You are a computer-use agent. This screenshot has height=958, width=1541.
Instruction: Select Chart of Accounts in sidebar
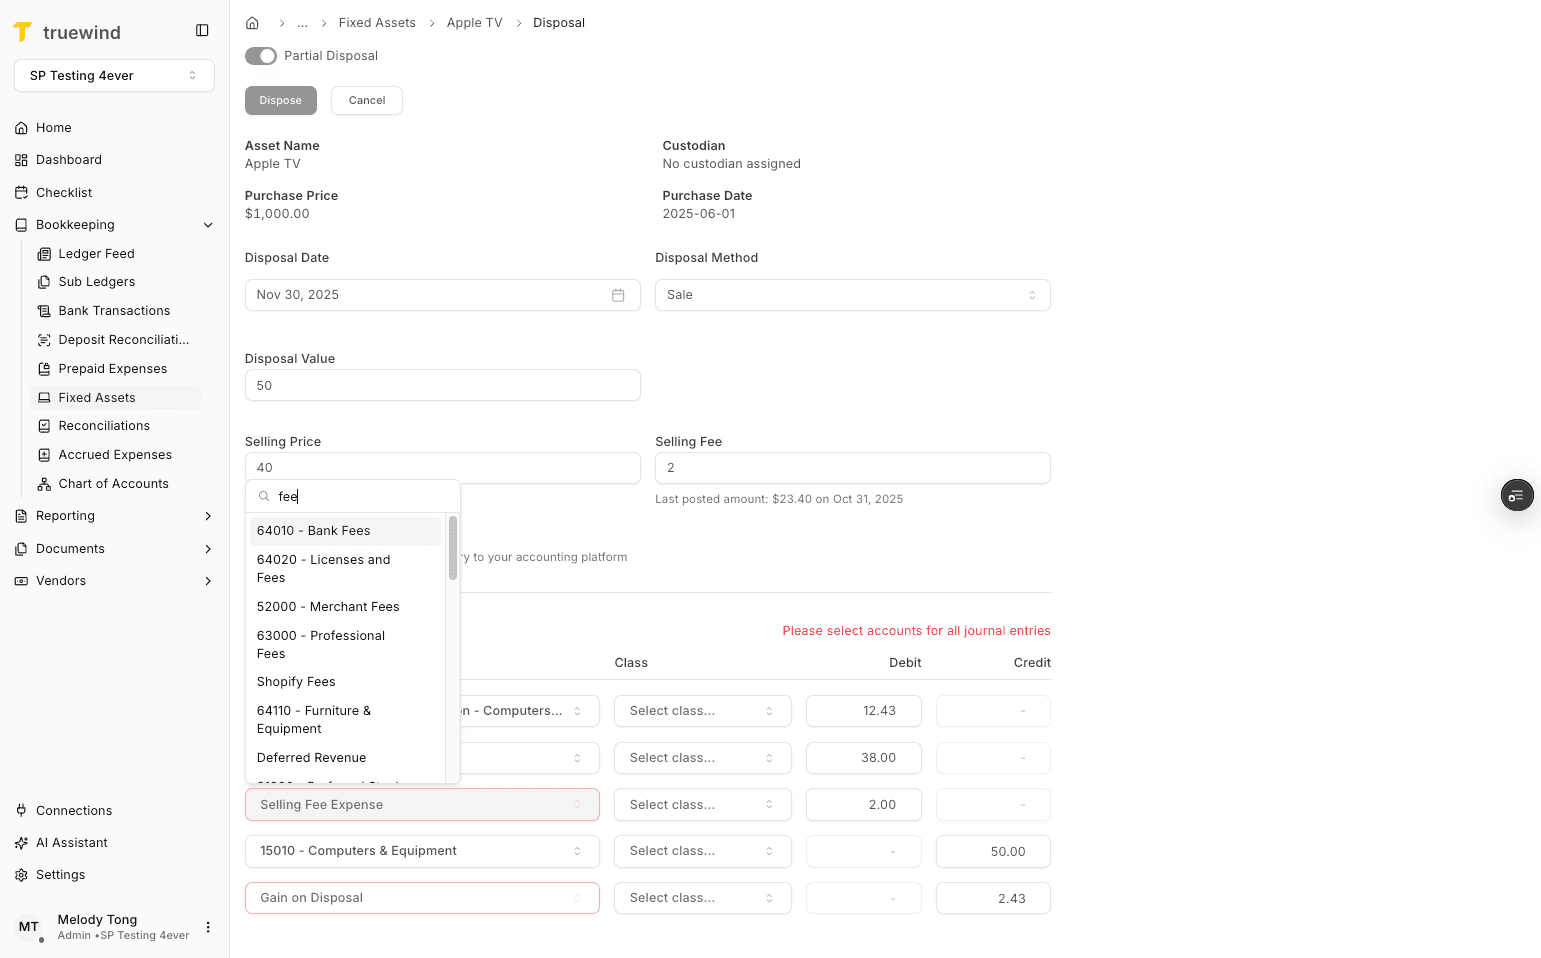click(112, 483)
